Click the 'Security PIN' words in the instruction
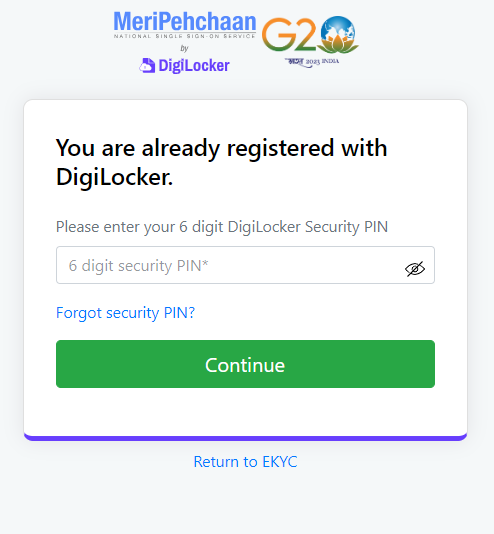The height and width of the screenshot is (534, 494). click(346, 227)
